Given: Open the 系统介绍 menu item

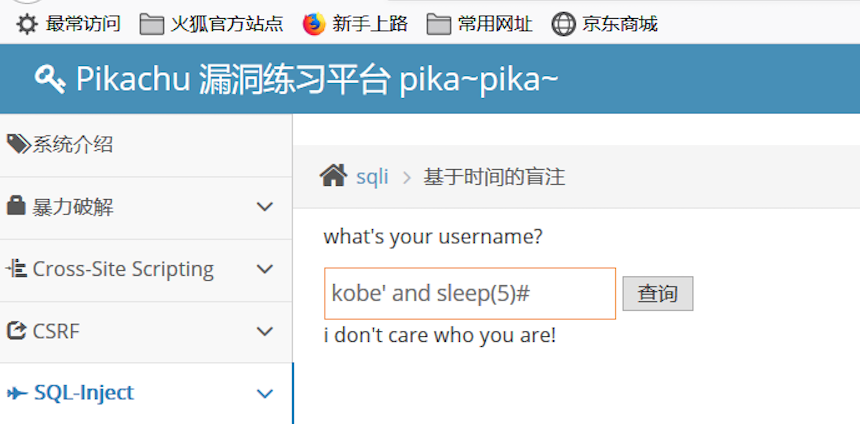Looking at the screenshot, I should [x=146, y=145].
